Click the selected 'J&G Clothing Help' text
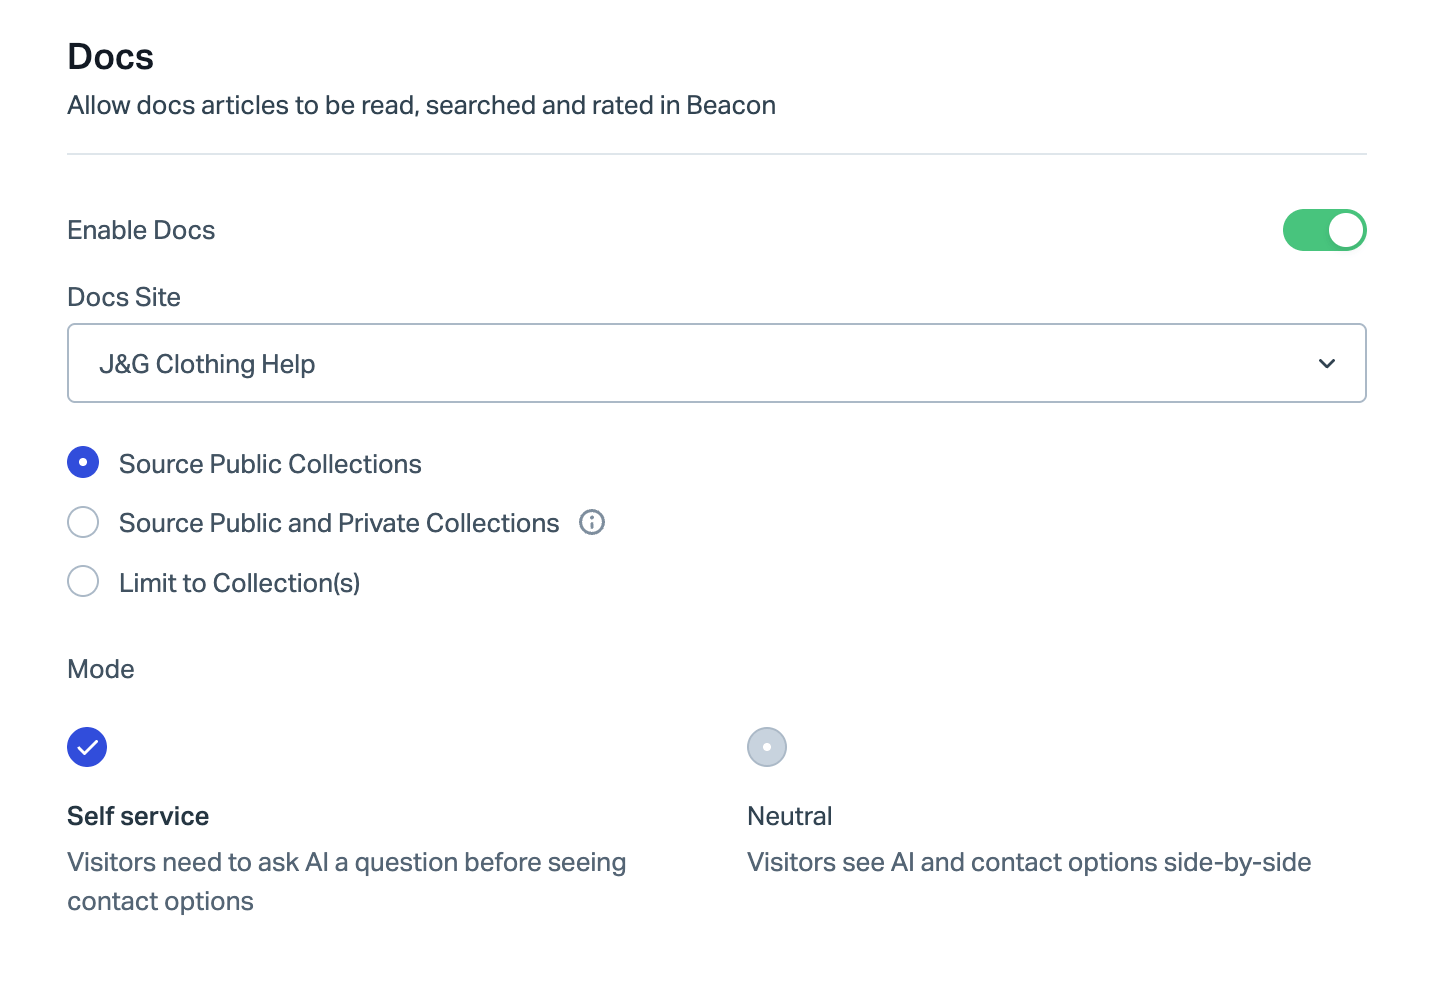The image size is (1438, 992). pyautogui.click(x=207, y=364)
